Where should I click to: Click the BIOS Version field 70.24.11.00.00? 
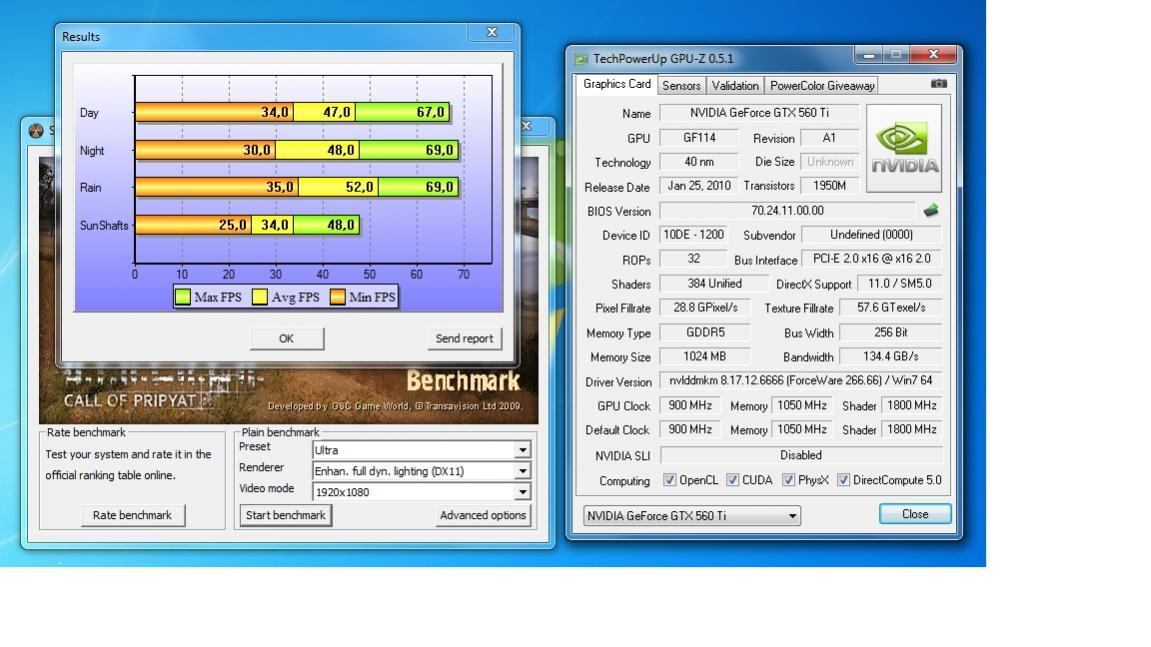pyautogui.click(x=787, y=211)
